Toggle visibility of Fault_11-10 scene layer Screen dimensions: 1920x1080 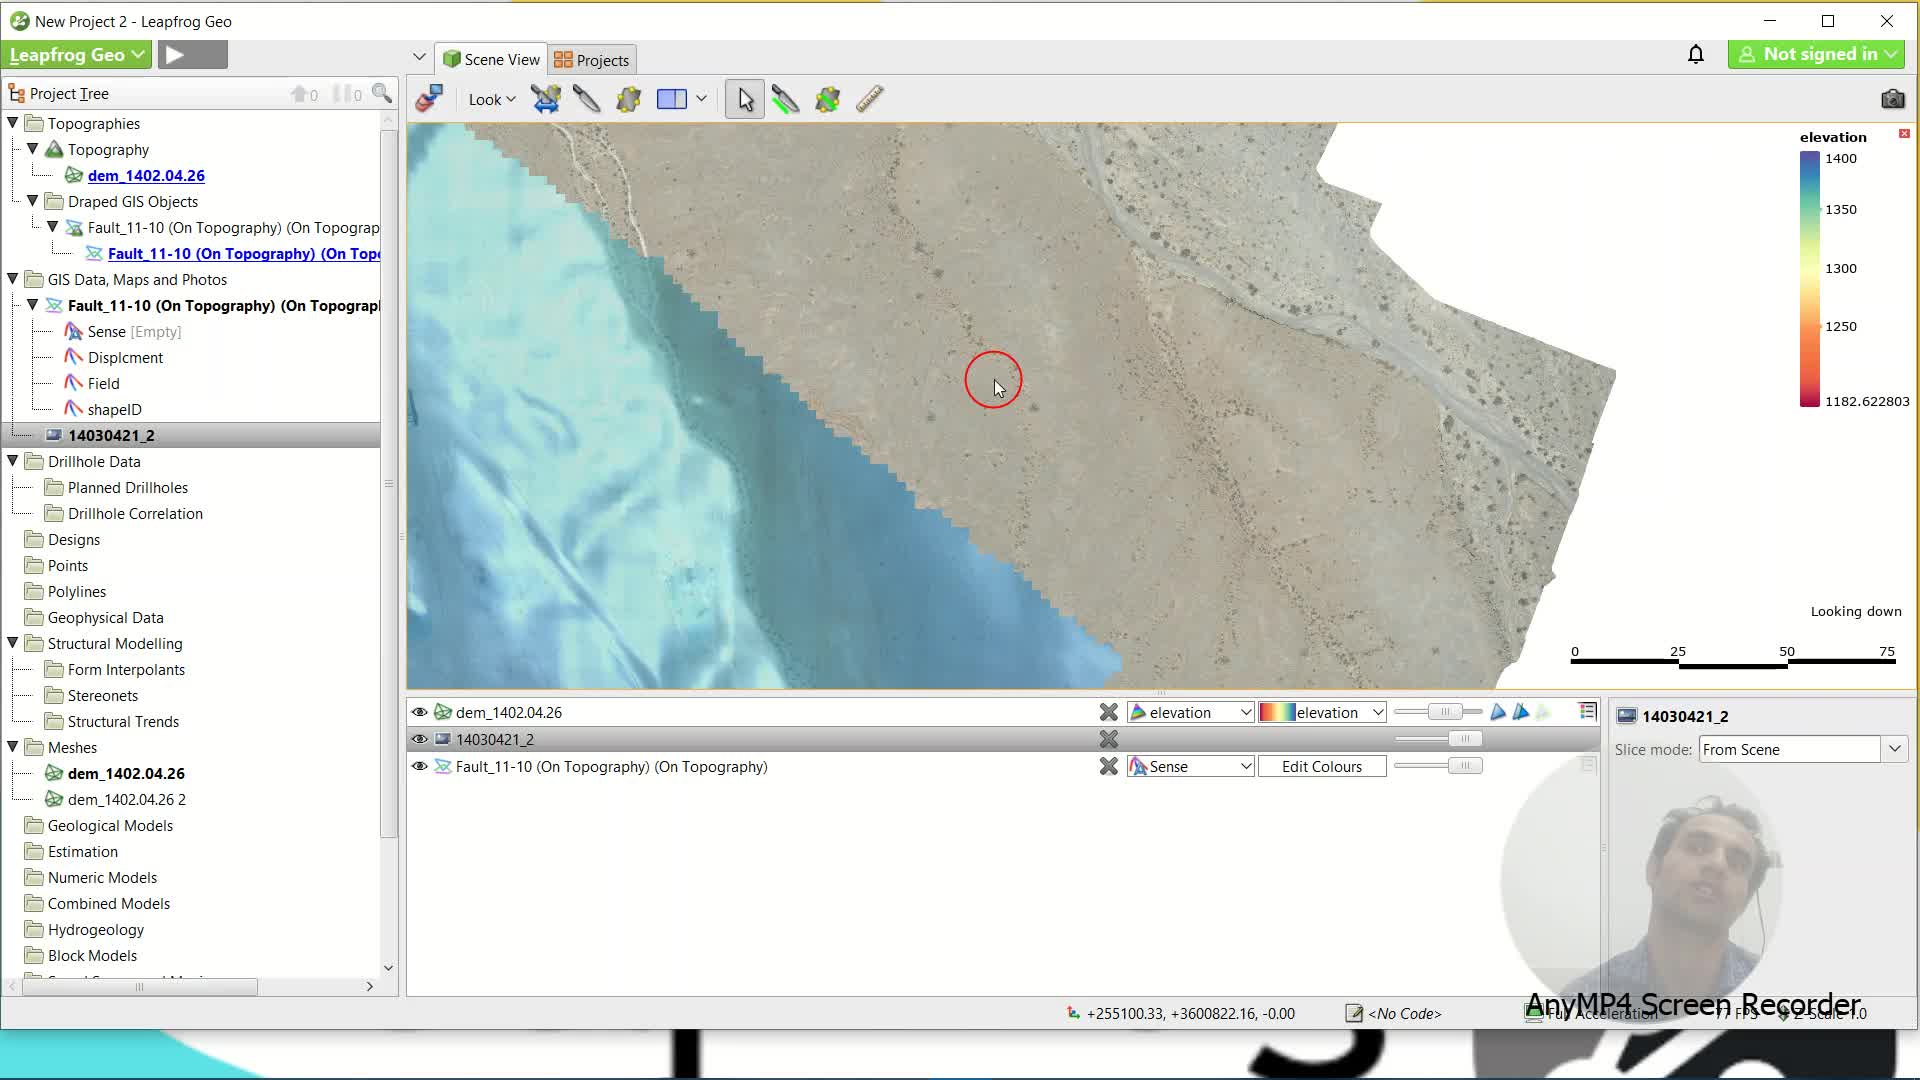420,766
